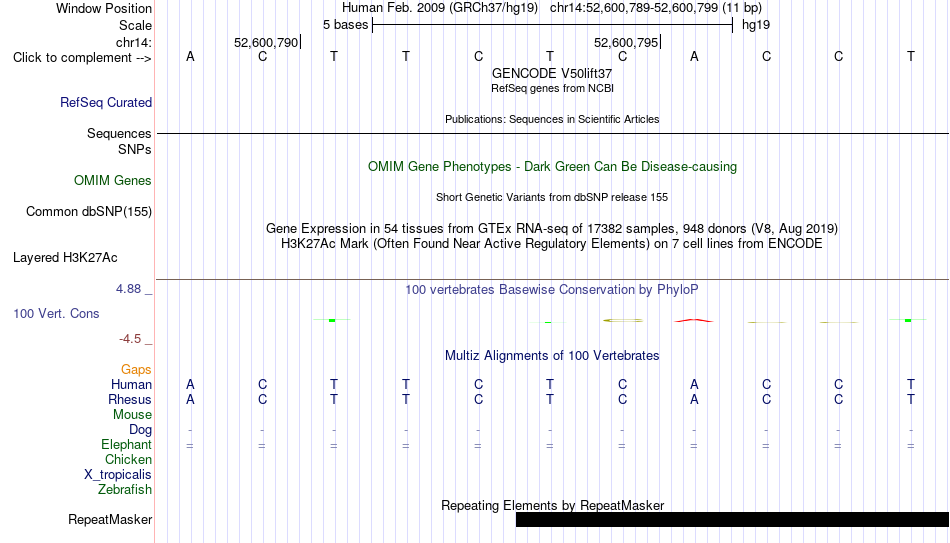Click the hg19 label beside the scale bar
The image size is (950, 543).
tap(756, 25)
